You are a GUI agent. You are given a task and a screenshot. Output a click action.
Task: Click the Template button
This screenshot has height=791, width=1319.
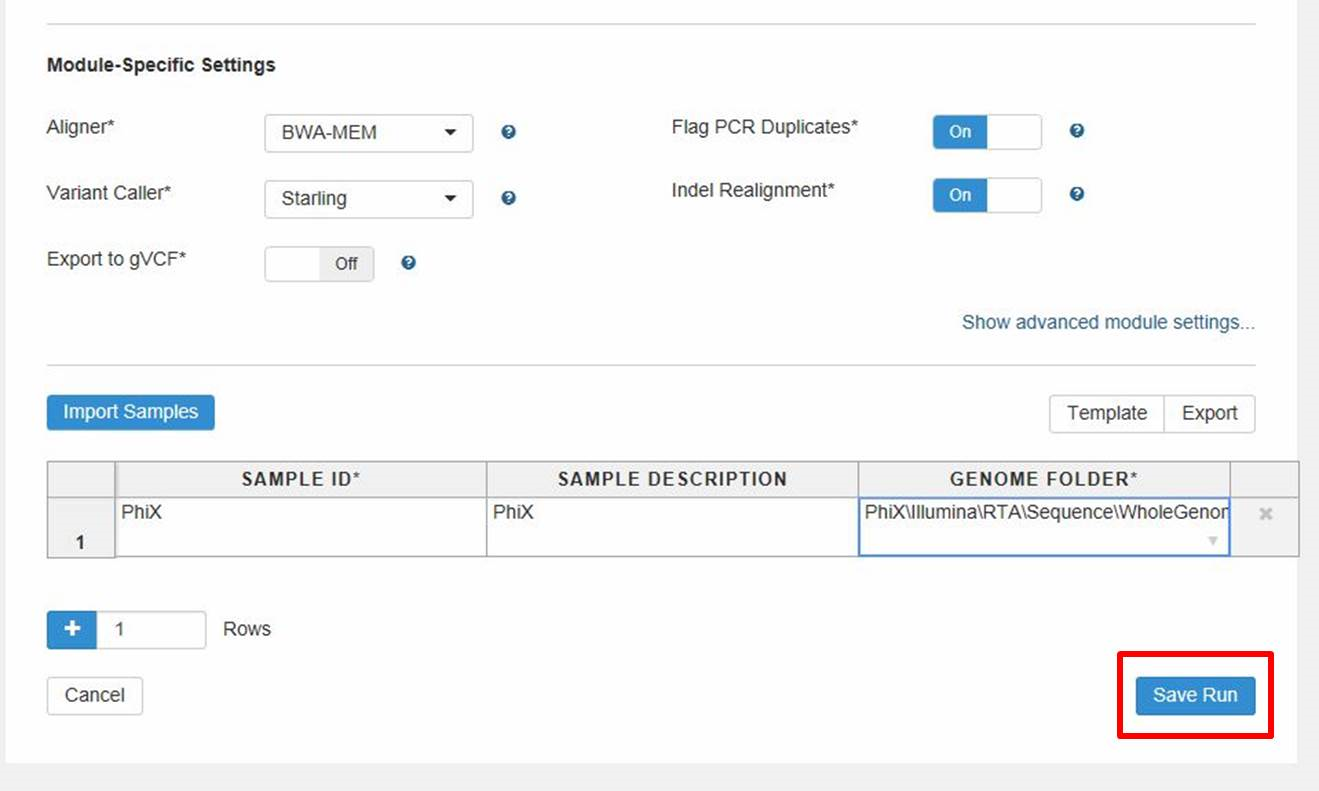click(1106, 413)
